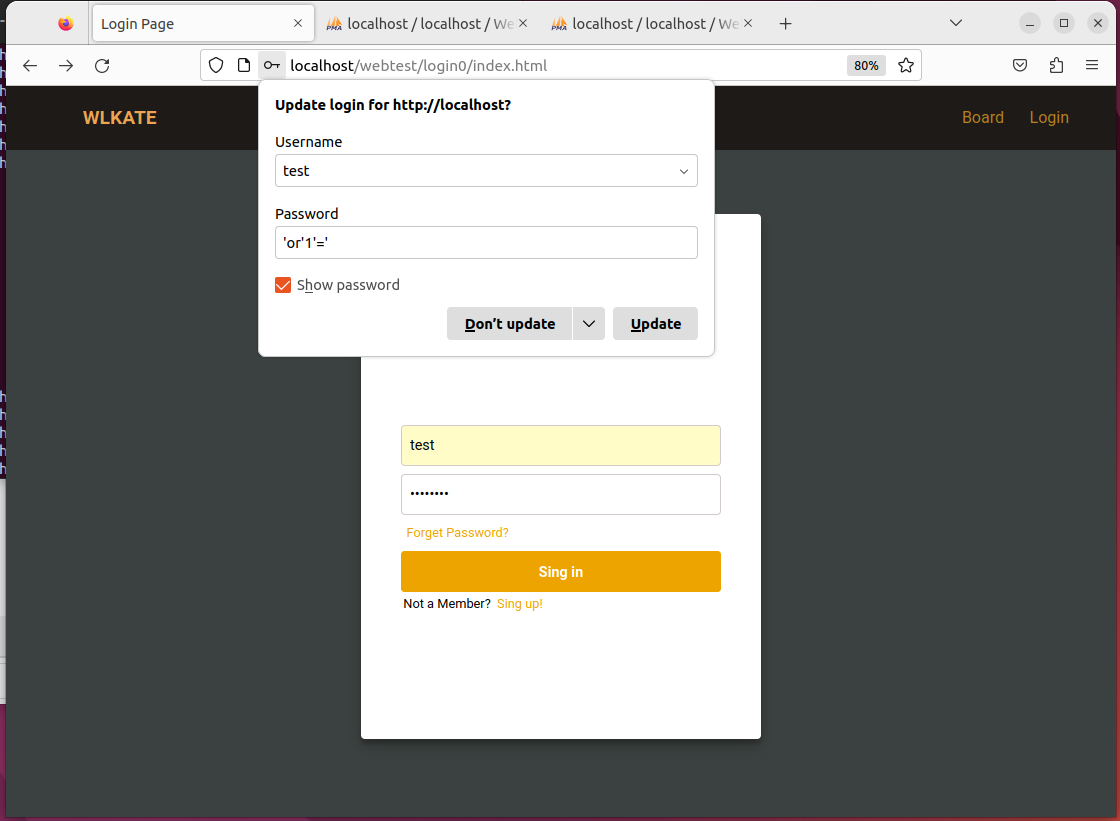Close the second localhost phpMyAdmin tab
Image resolution: width=1120 pixels, height=821 pixels.
pyautogui.click(x=523, y=24)
